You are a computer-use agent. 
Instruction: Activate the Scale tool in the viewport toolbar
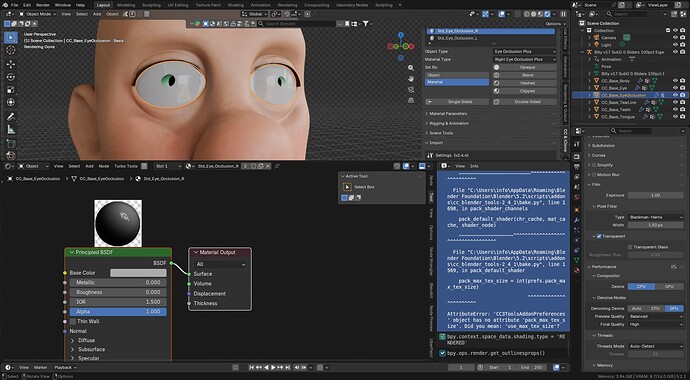tap(11, 90)
